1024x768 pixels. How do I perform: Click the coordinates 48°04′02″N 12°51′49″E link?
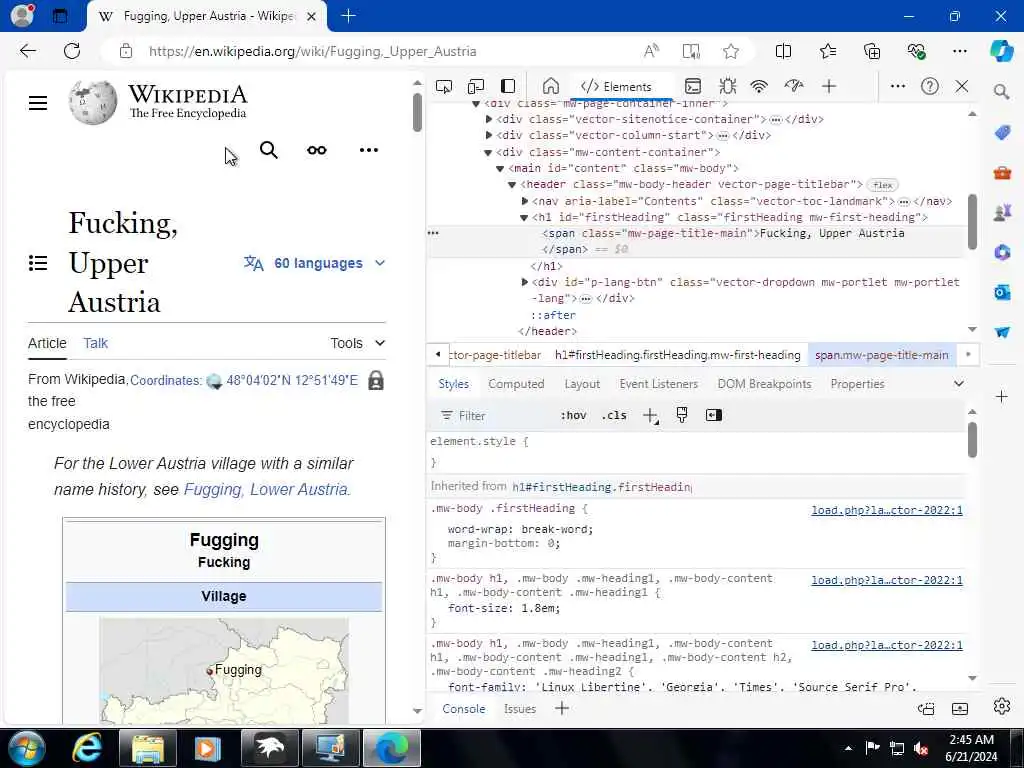click(x=292, y=380)
